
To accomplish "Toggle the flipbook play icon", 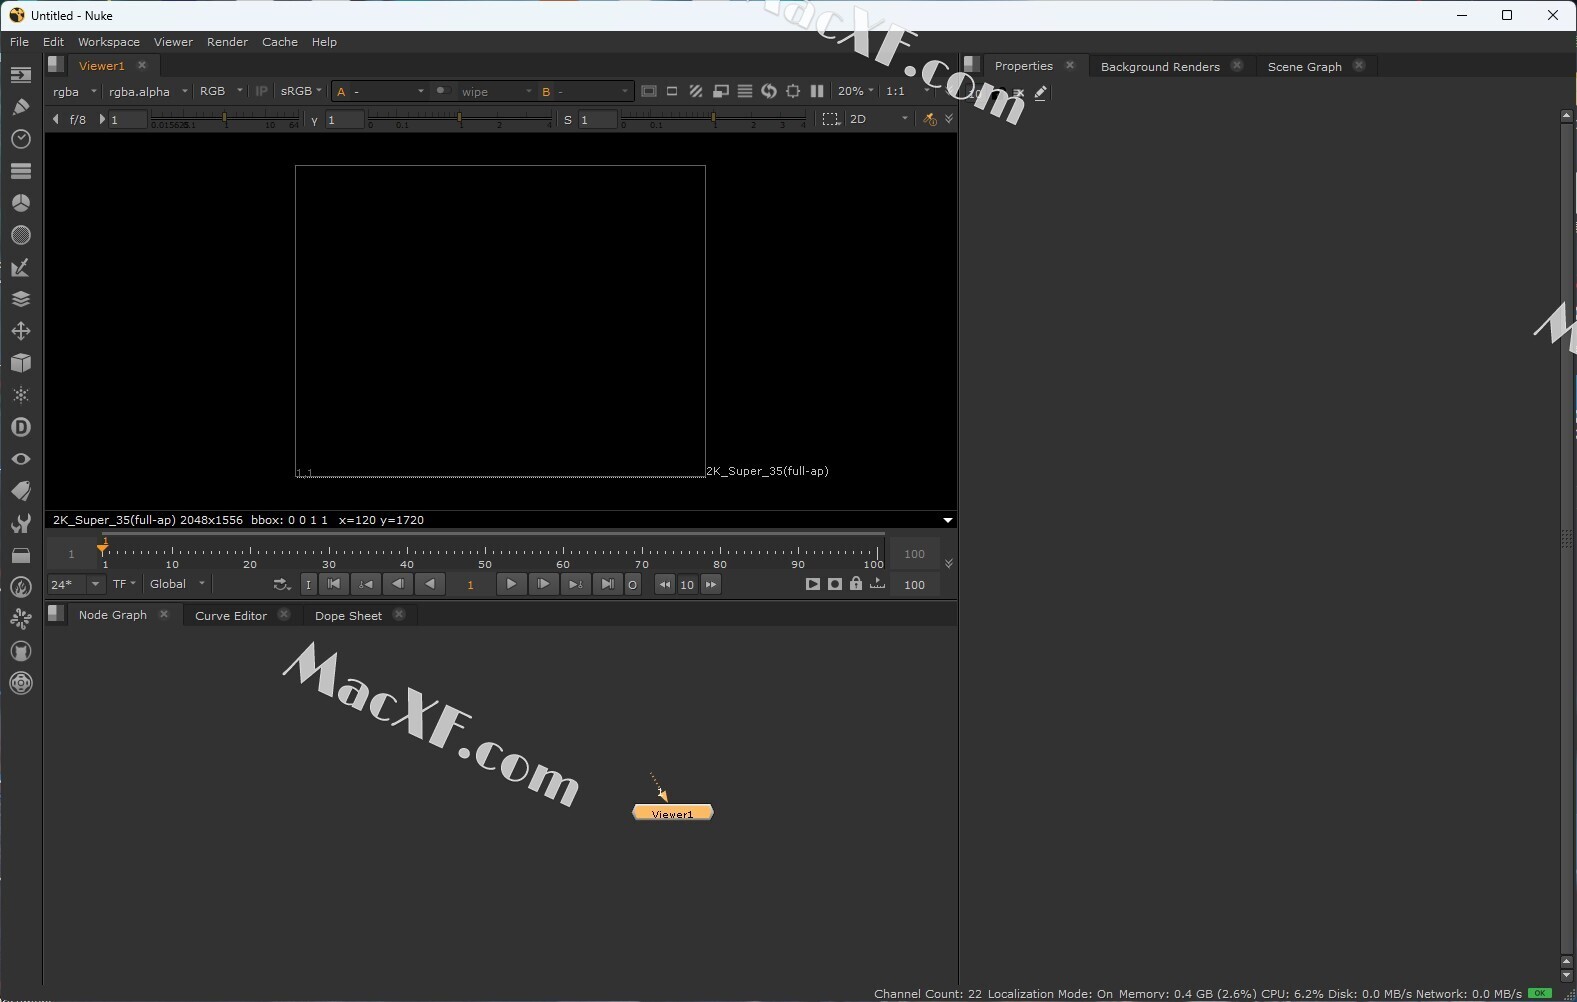I will [x=812, y=584].
